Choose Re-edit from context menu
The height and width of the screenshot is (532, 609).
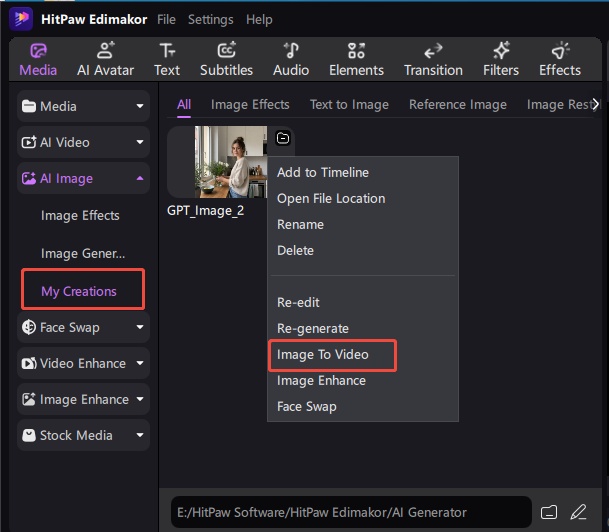(x=298, y=303)
